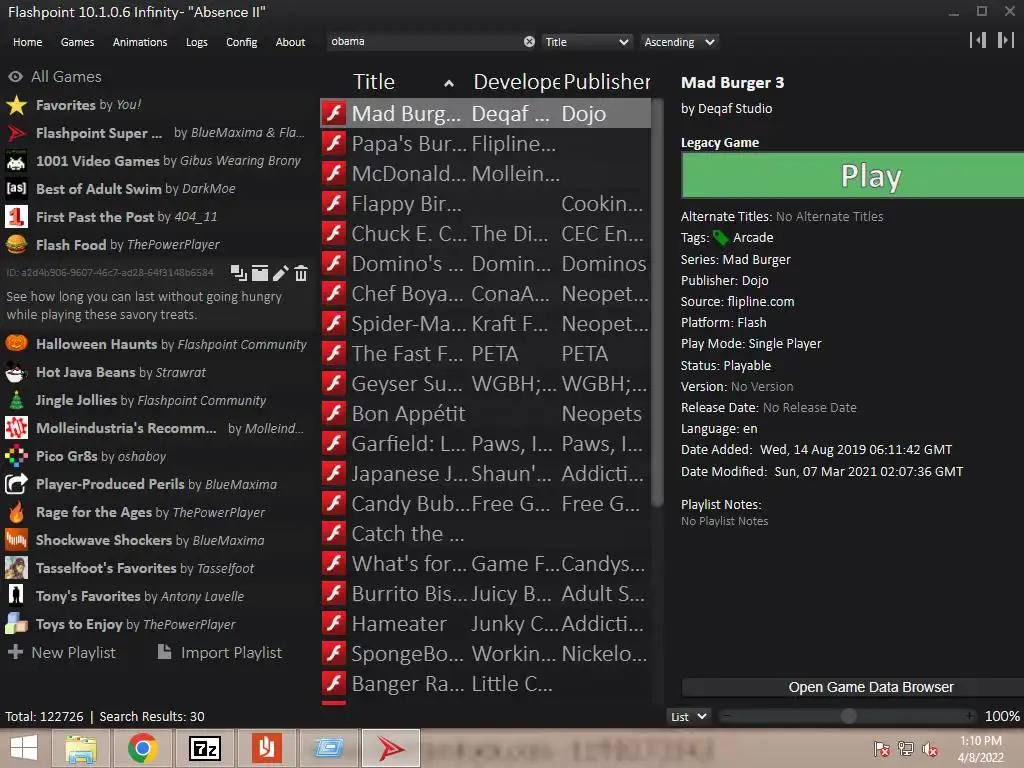Screen dimensions: 1024x768
Task: Open Player-Produced Perils playlist
Action: [157, 484]
